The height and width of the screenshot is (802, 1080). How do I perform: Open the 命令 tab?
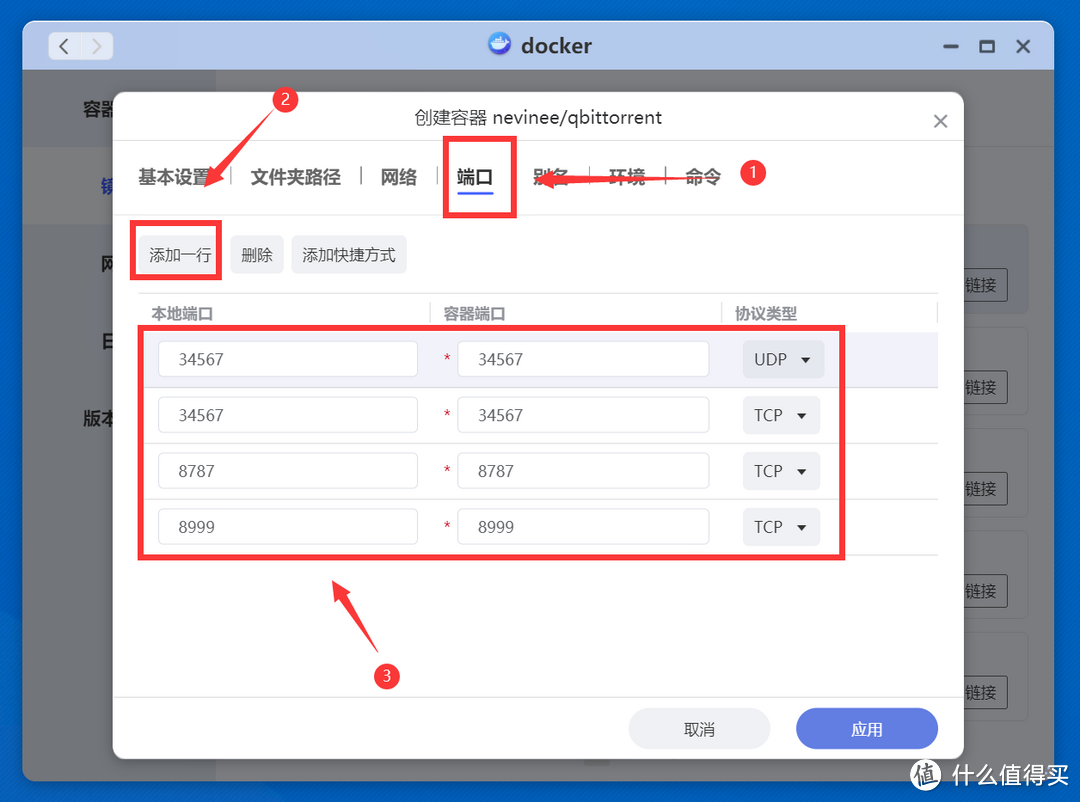[703, 177]
